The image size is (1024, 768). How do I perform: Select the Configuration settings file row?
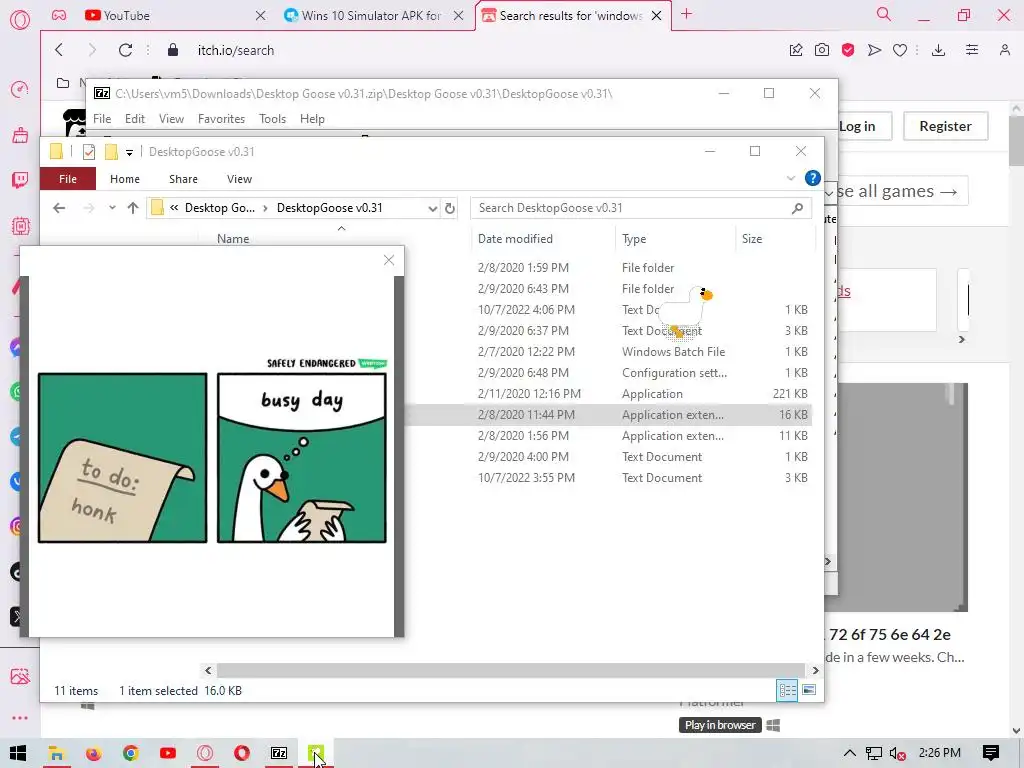click(609, 373)
